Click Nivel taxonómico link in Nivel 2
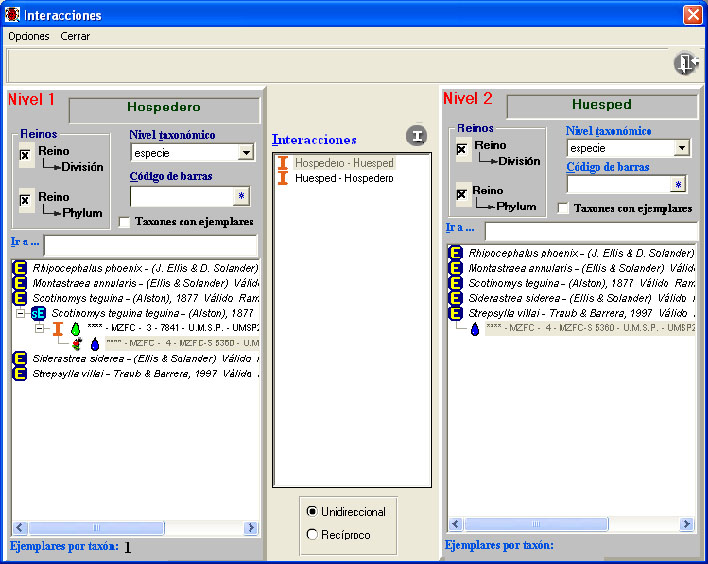The width and height of the screenshot is (708, 564). tap(608, 131)
